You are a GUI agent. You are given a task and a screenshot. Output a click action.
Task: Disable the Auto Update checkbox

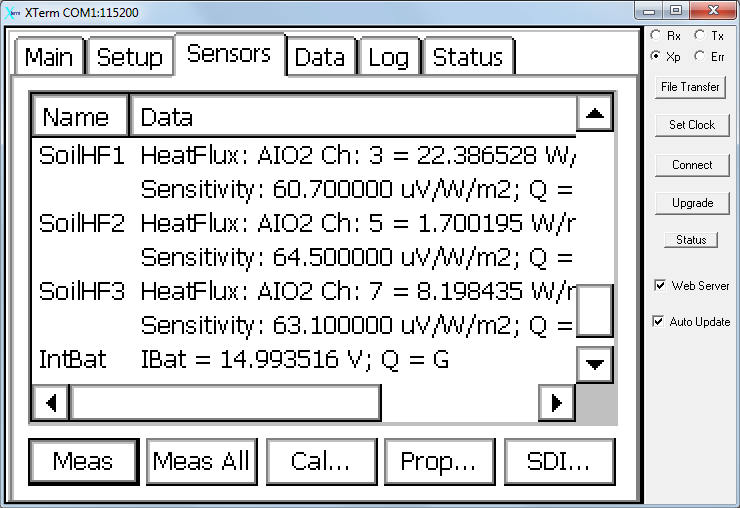(658, 322)
